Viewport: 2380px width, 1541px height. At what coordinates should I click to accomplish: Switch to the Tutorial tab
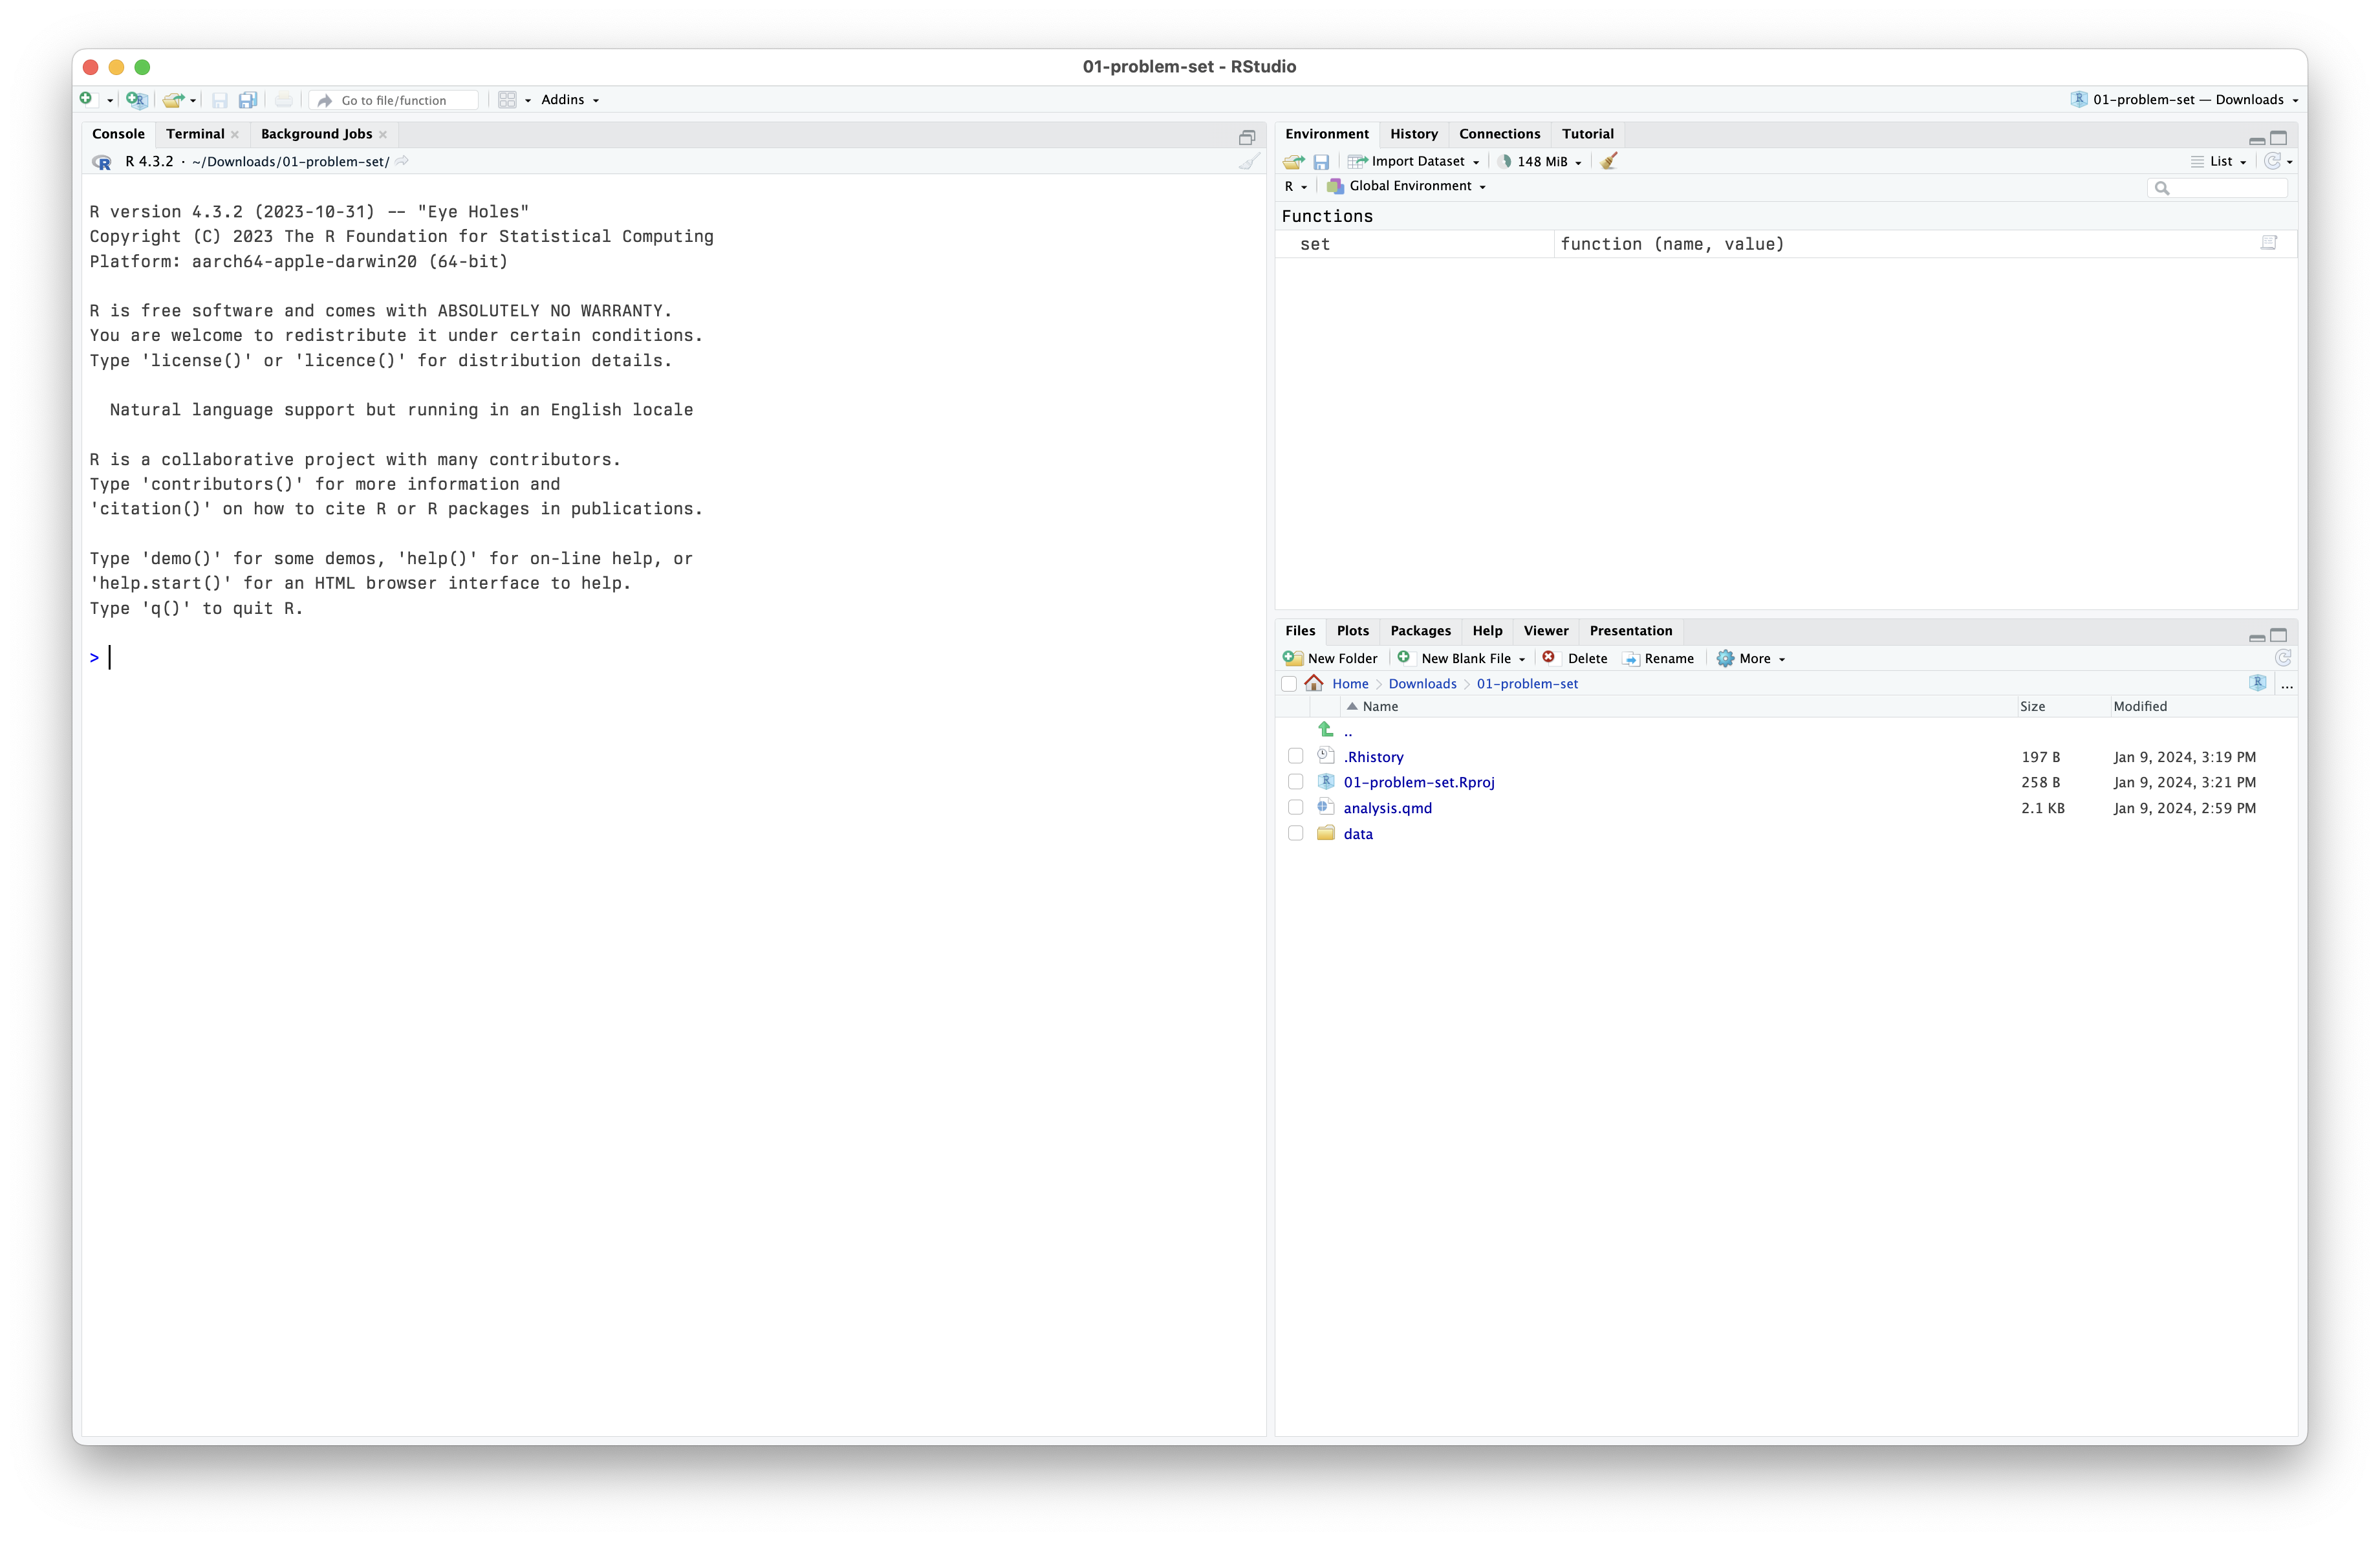(x=1587, y=134)
